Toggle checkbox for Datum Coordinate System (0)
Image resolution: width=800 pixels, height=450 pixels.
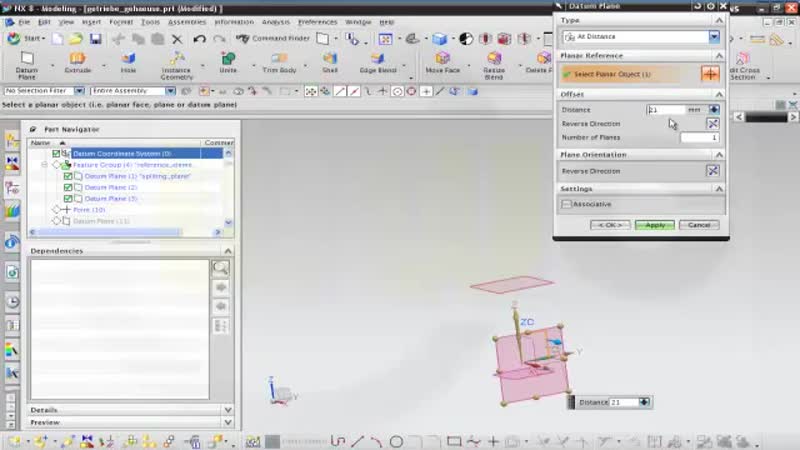tap(56, 153)
